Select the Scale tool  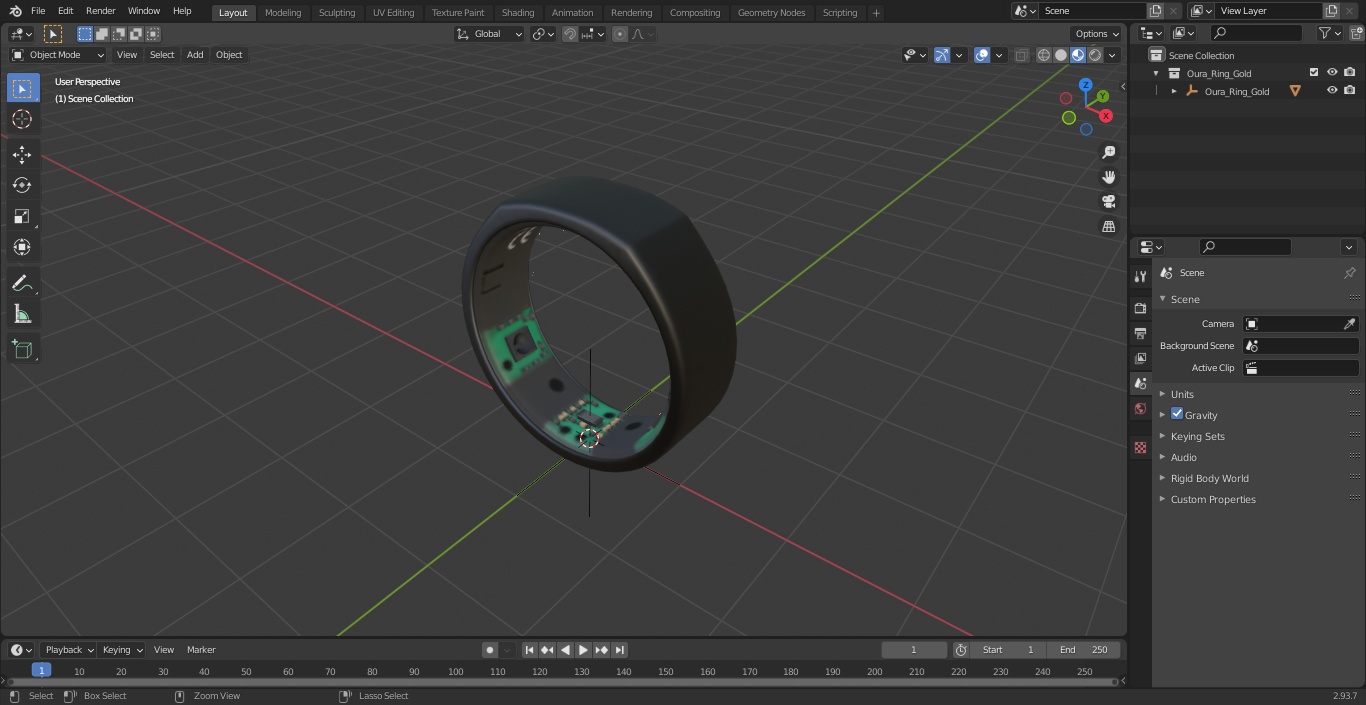tap(22, 216)
